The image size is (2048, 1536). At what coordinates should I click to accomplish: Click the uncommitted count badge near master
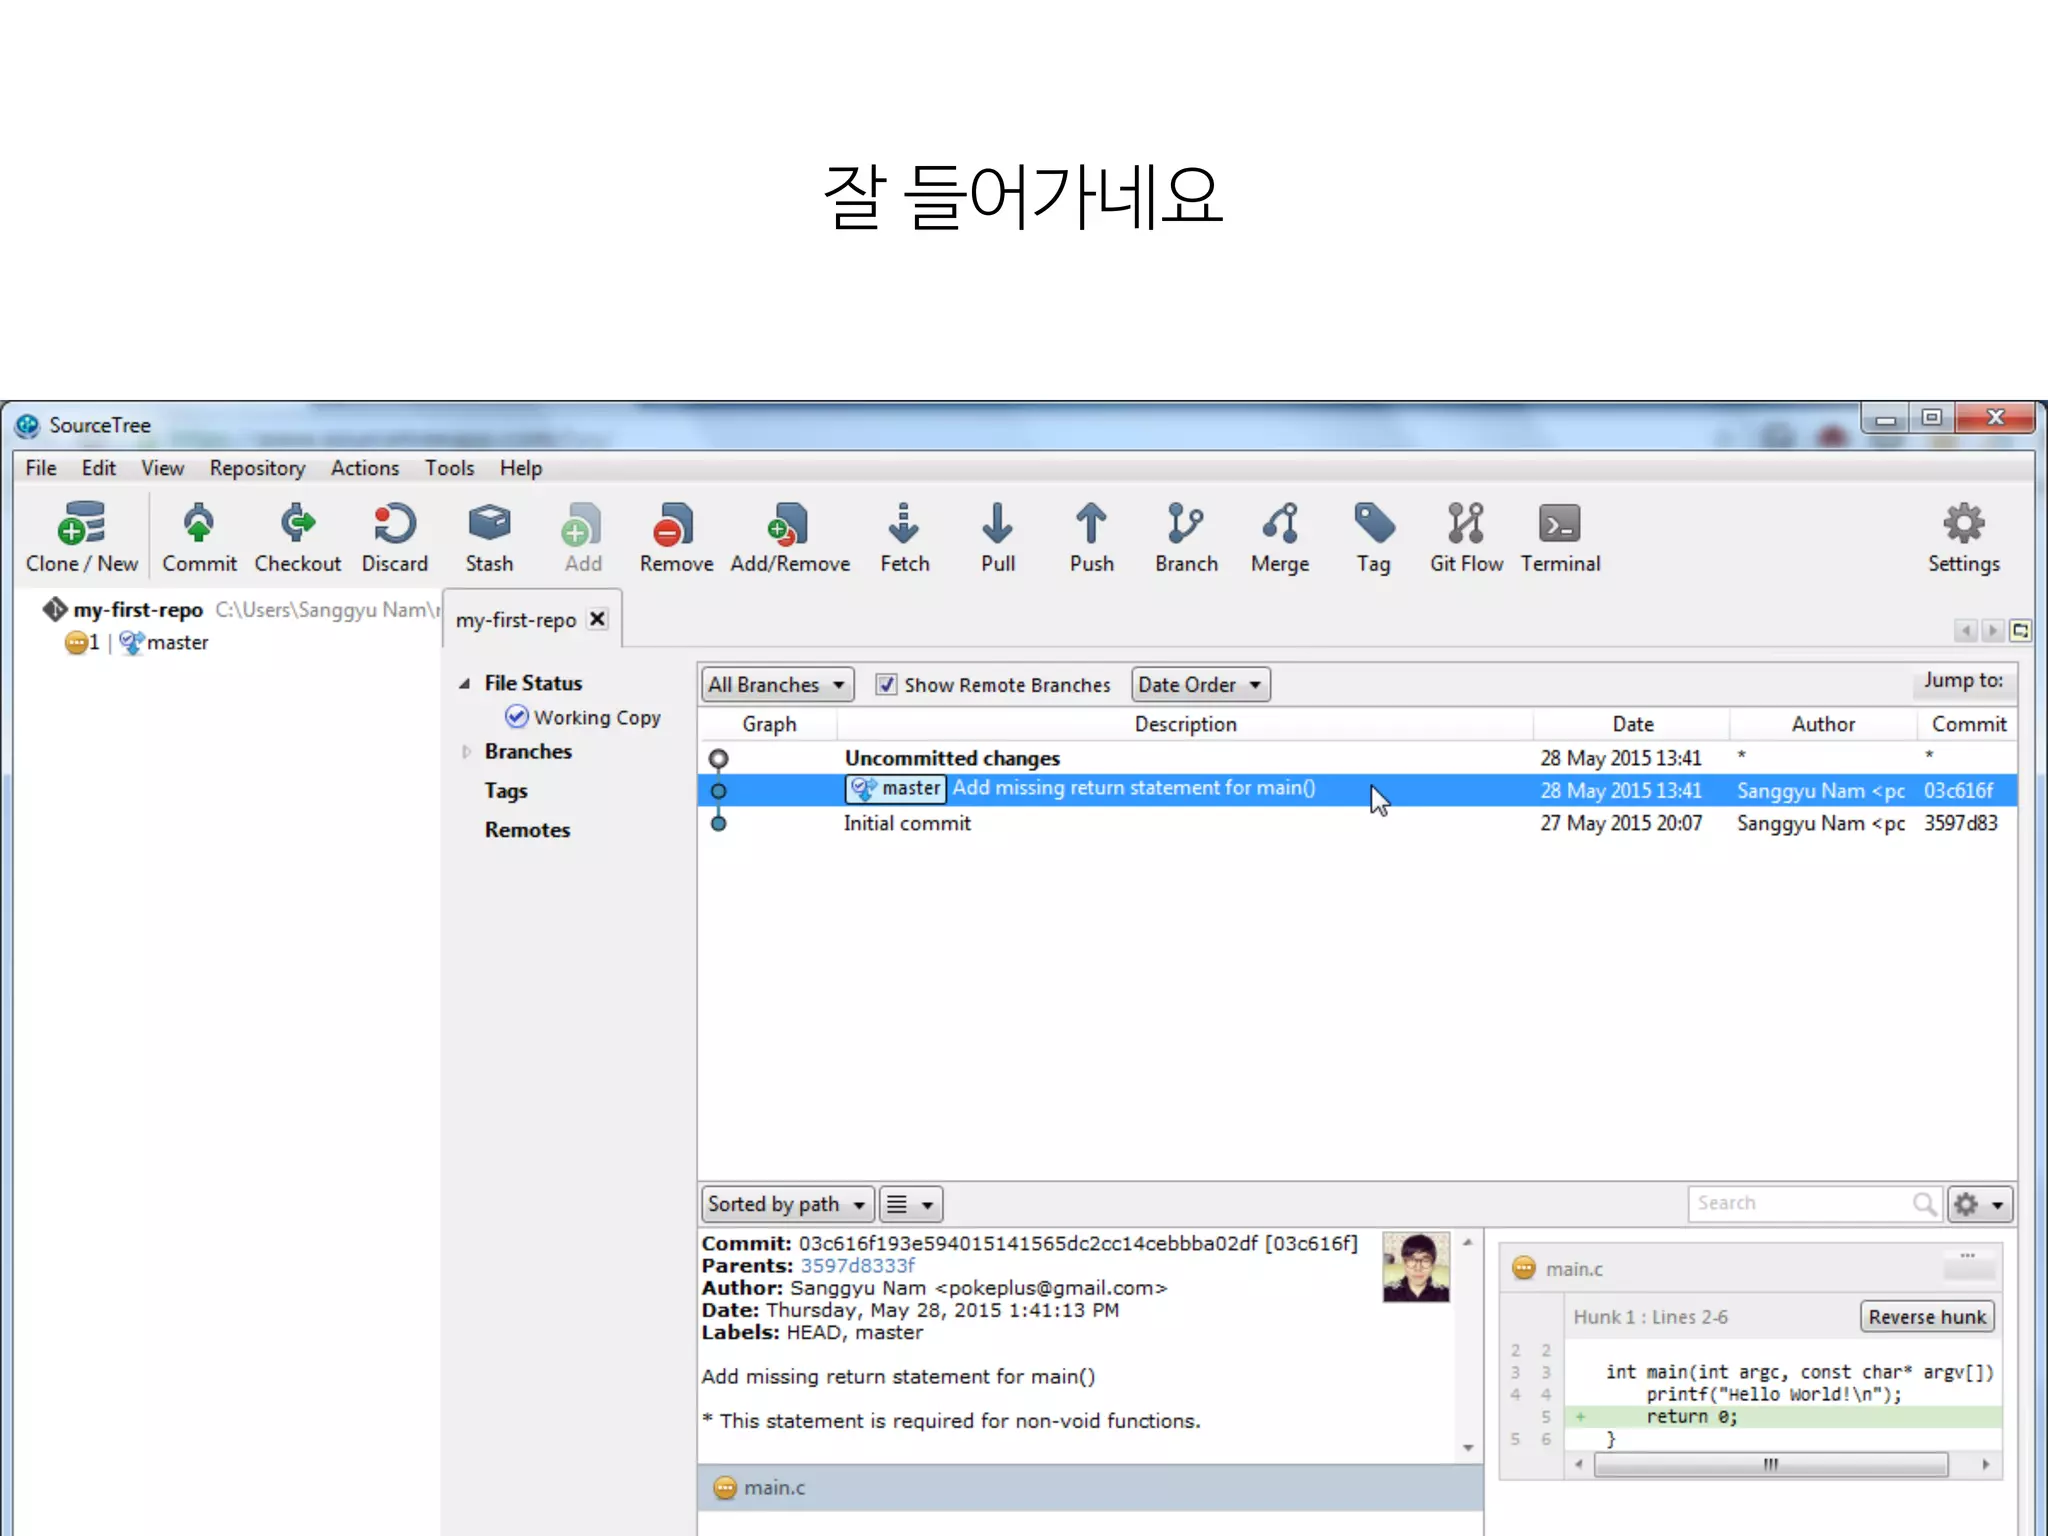pos(82,642)
